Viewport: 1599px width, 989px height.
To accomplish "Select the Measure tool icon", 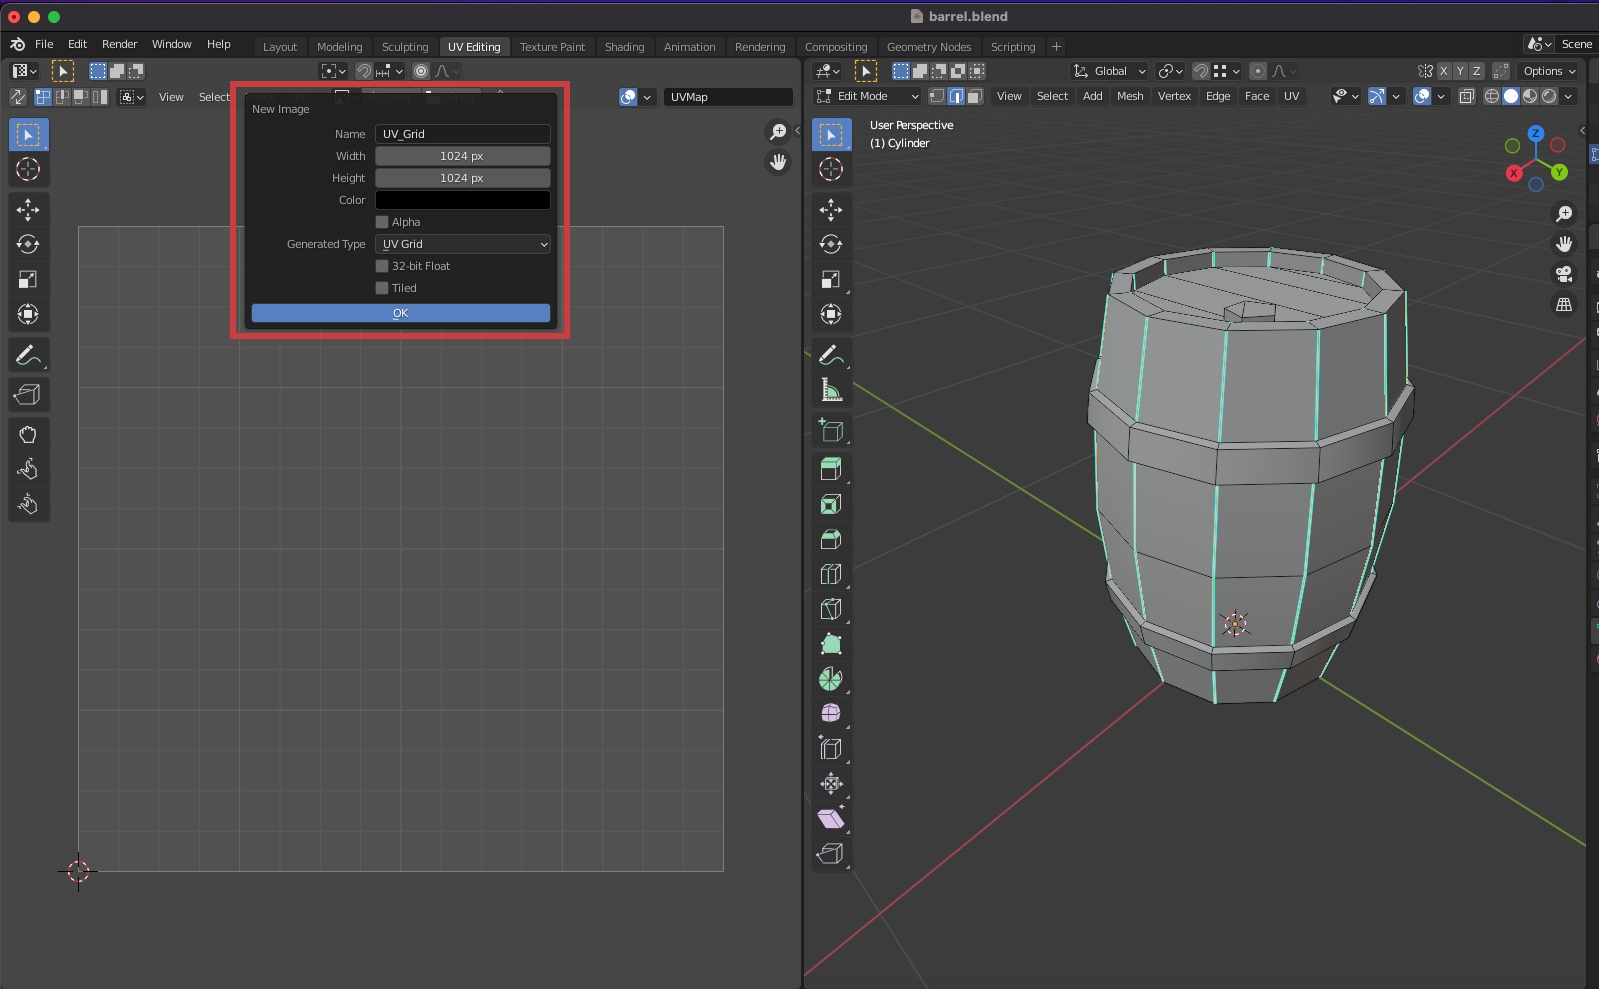I will (x=831, y=390).
